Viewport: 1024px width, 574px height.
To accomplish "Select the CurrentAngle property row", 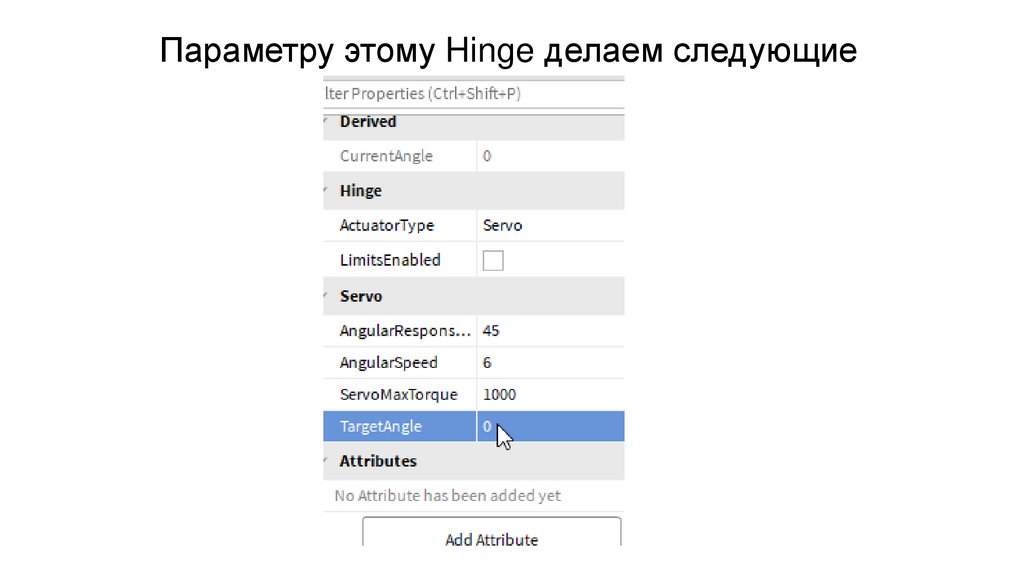I will 386,156.
